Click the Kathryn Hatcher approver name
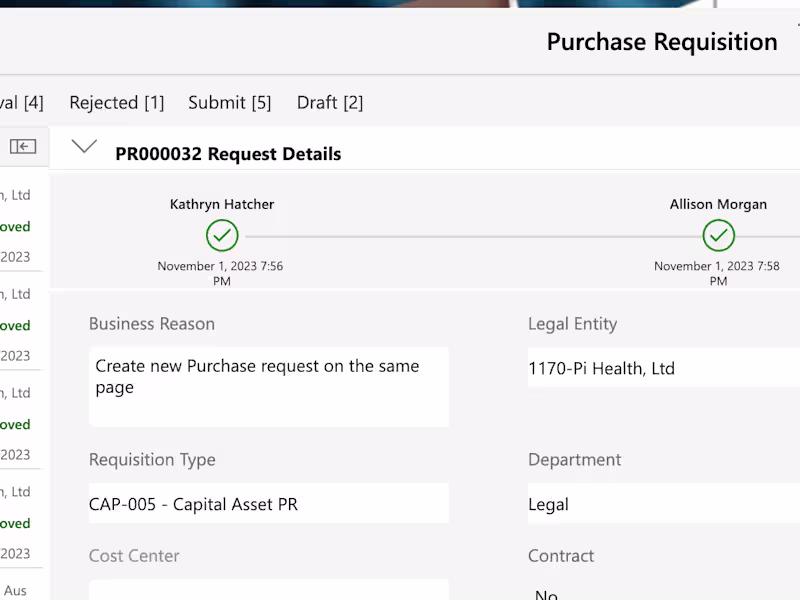 pyautogui.click(x=222, y=204)
